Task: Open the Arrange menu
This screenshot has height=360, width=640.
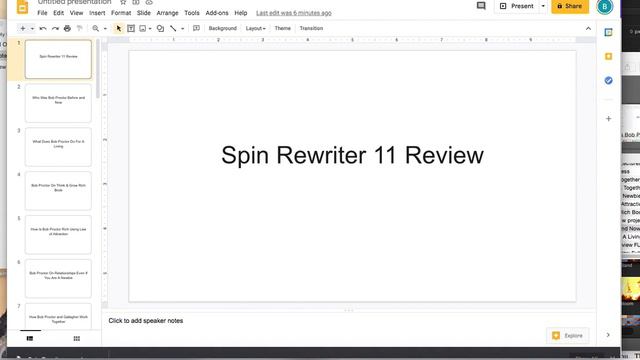Action: click(x=167, y=13)
